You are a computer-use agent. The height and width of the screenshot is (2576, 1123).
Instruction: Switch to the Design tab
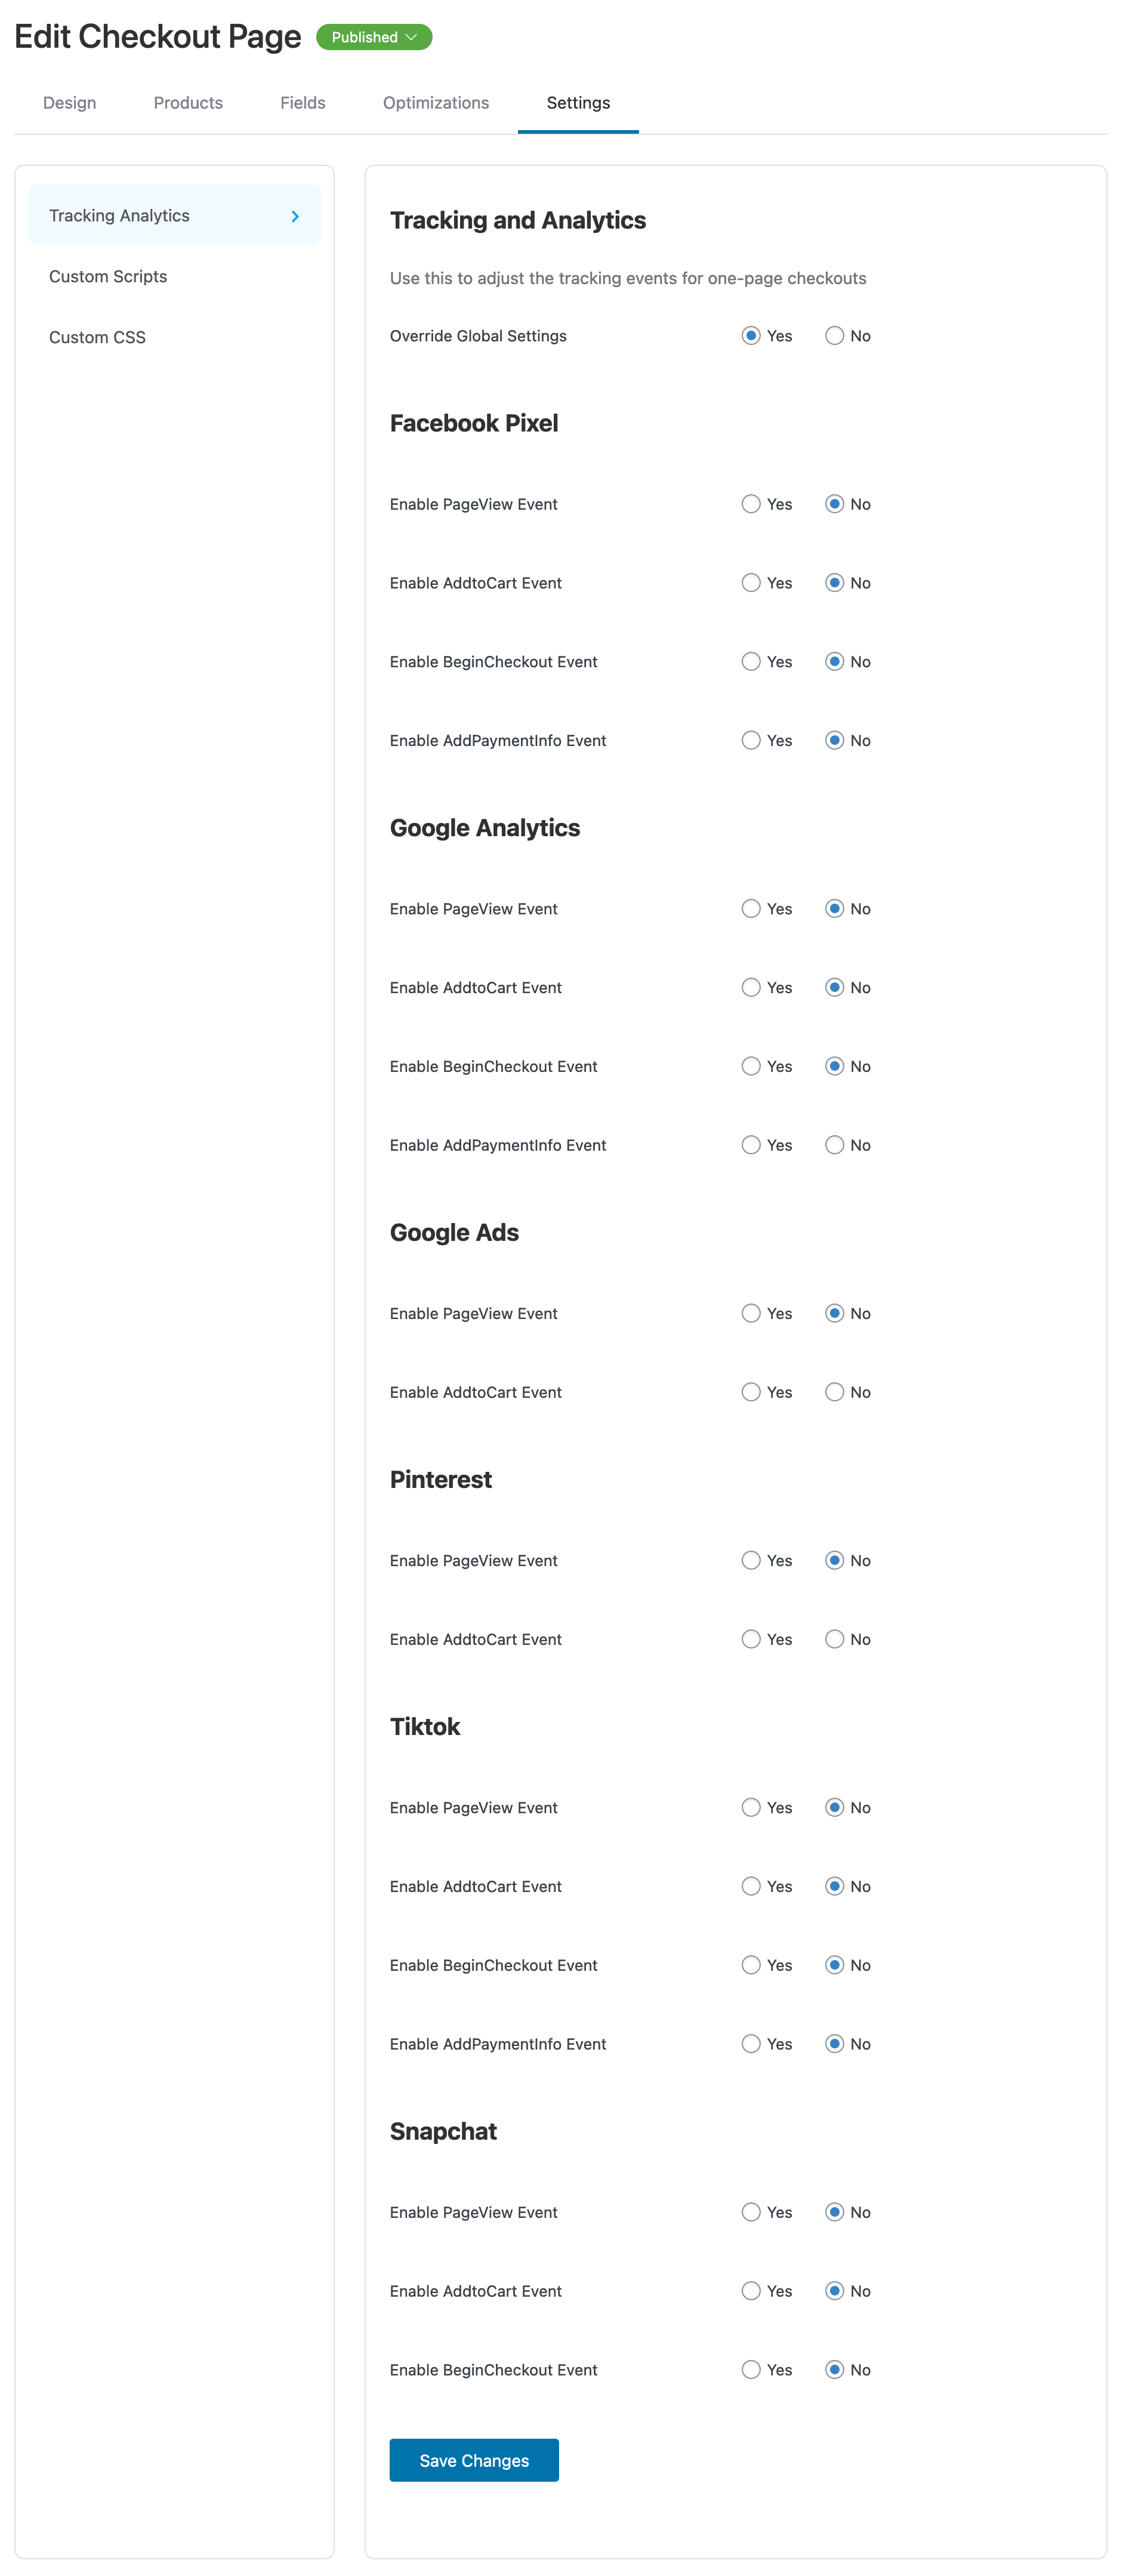pyautogui.click(x=68, y=102)
